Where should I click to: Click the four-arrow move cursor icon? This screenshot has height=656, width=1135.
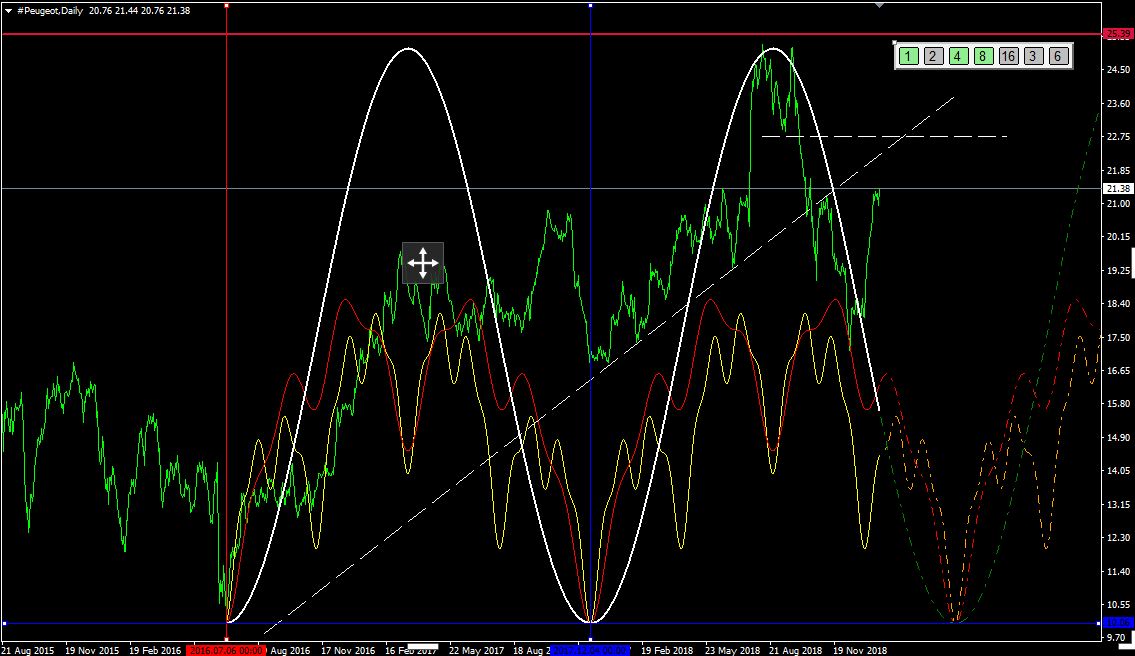coord(423,263)
